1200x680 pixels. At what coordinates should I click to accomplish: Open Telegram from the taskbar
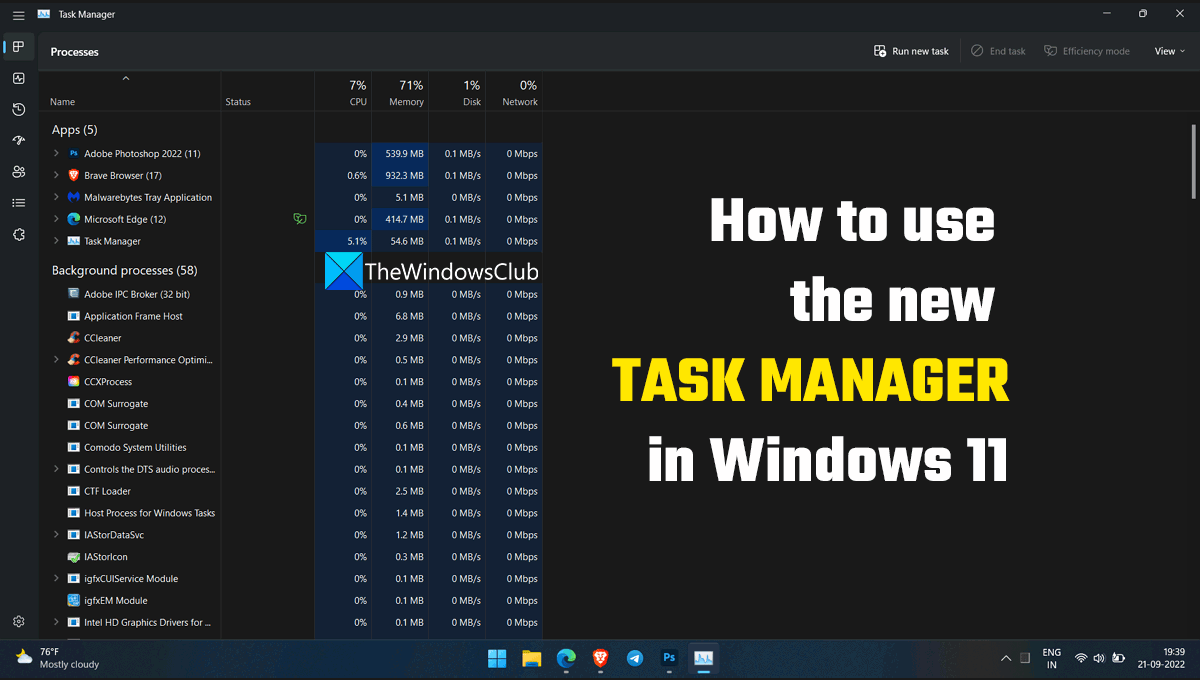[634, 658]
